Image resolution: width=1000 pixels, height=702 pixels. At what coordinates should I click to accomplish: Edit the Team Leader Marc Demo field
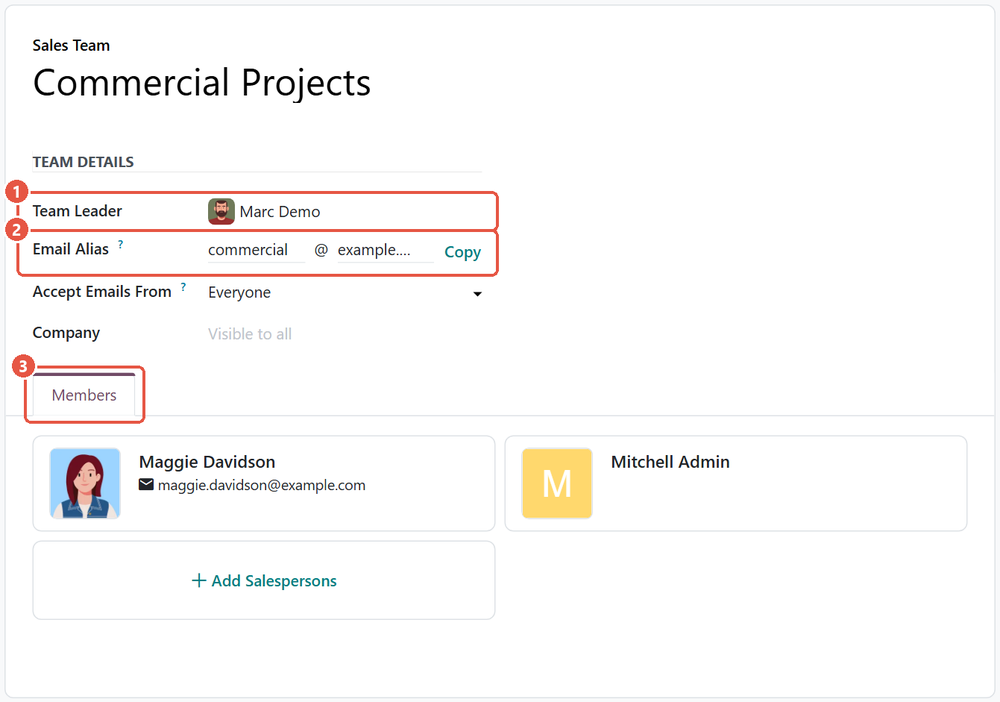pos(344,212)
